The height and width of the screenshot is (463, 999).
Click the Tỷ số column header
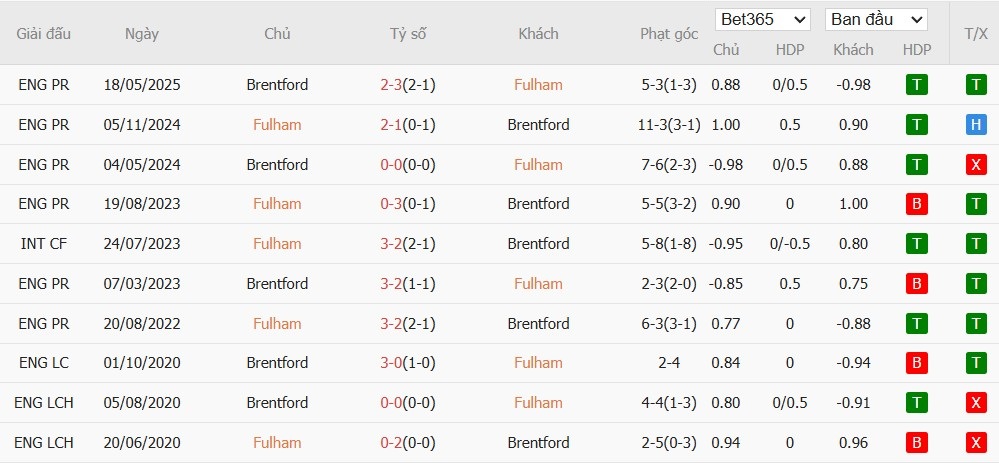408,33
